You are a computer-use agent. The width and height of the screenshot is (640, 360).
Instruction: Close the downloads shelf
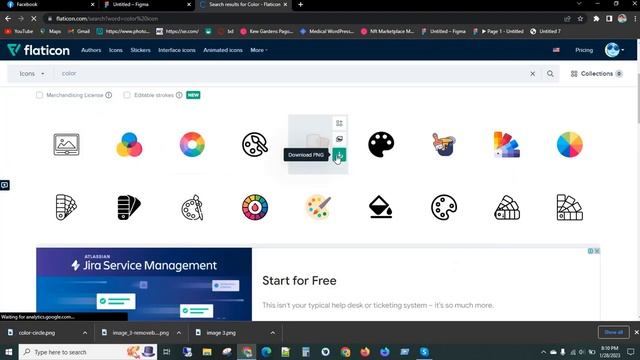[636, 332]
